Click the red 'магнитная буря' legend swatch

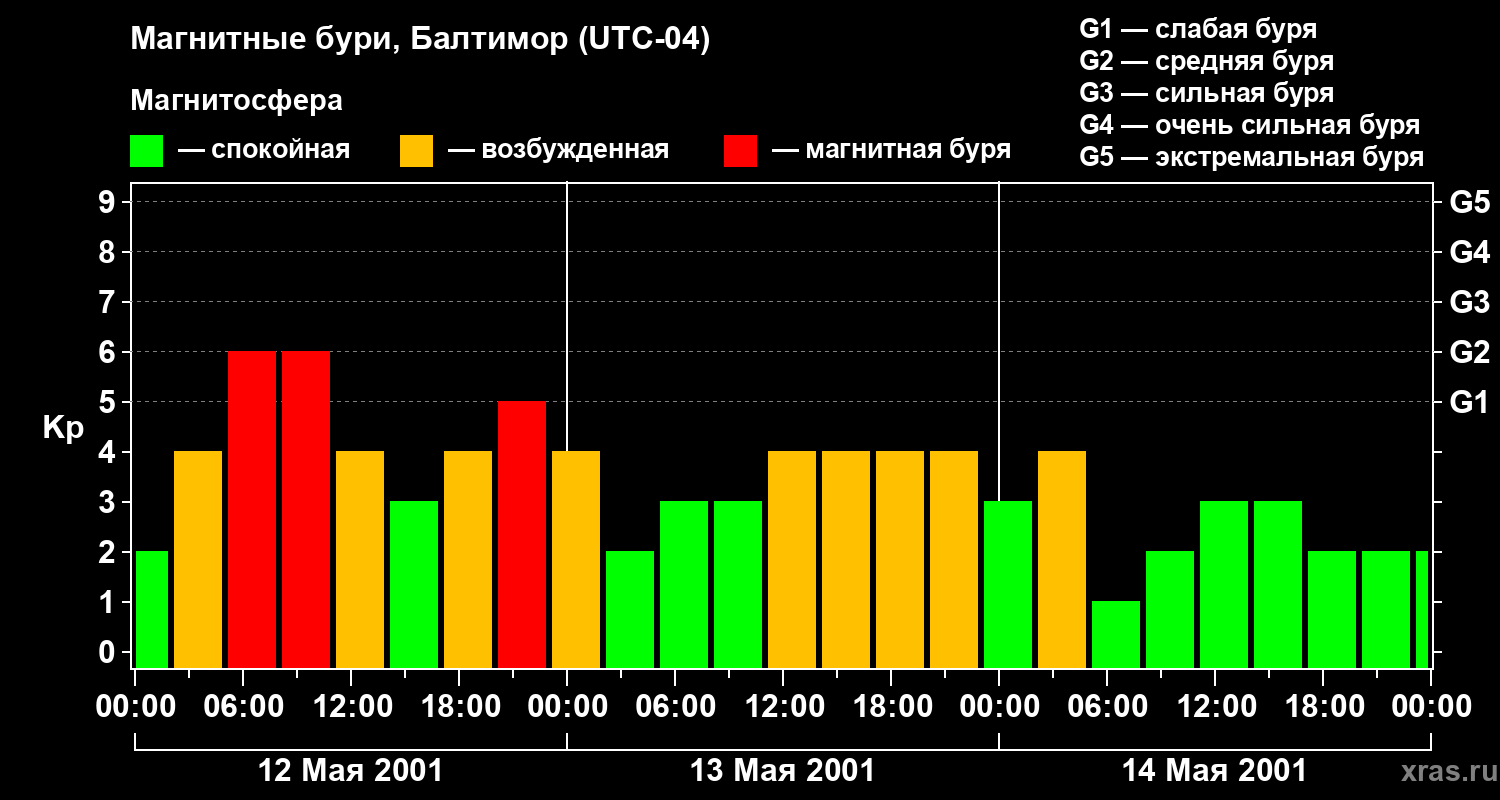click(x=740, y=151)
